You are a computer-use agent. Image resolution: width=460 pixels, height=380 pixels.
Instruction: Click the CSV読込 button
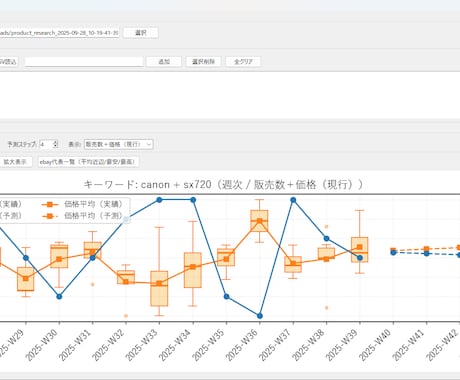pos(8,62)
